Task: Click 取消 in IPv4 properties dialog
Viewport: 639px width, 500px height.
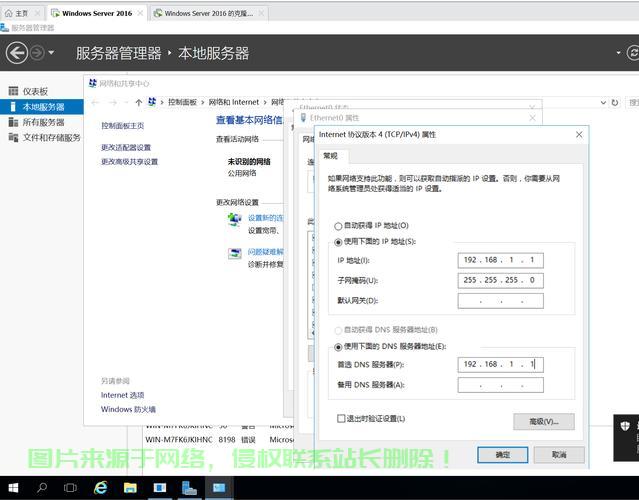Action: click(559, 455)
